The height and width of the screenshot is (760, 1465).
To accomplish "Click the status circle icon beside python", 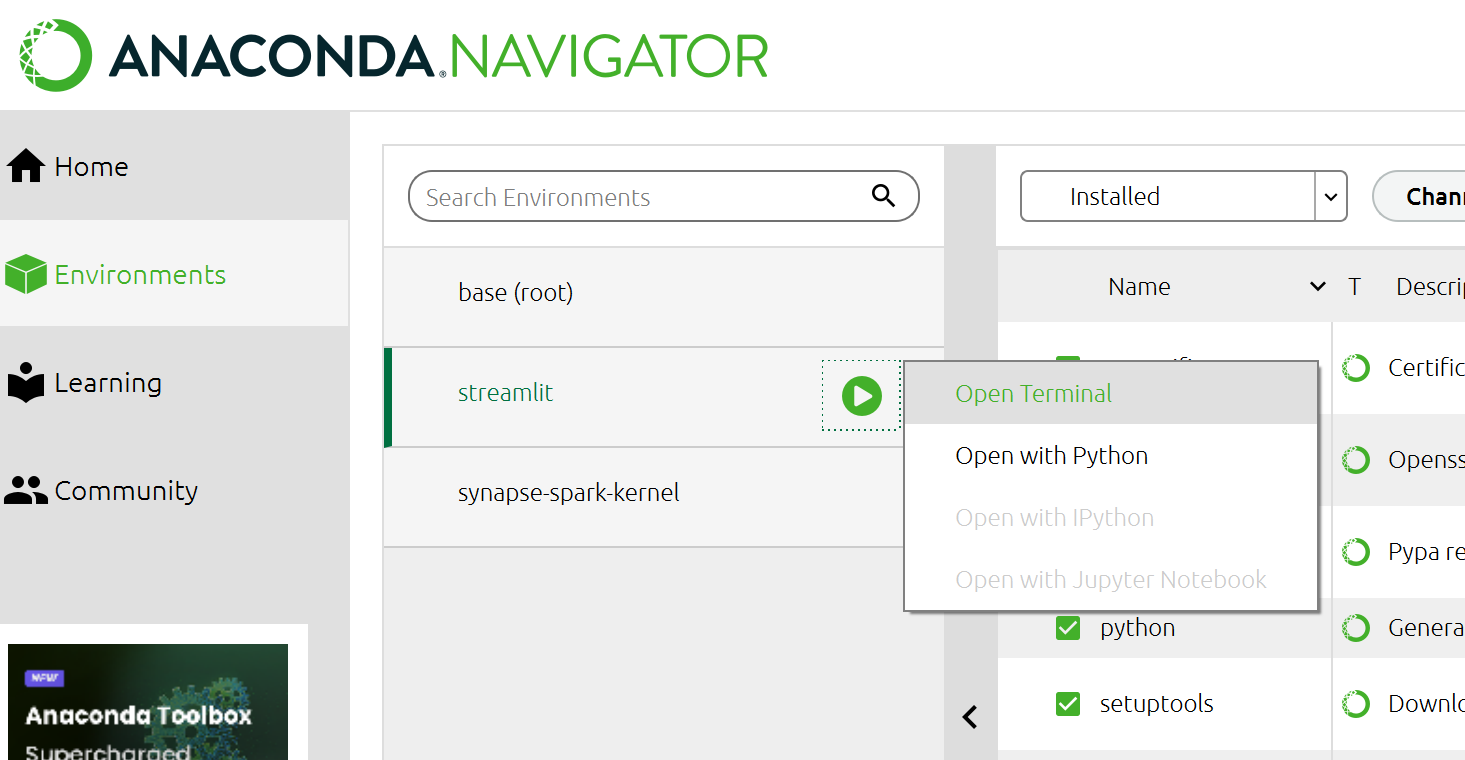I will point(1356,628).
